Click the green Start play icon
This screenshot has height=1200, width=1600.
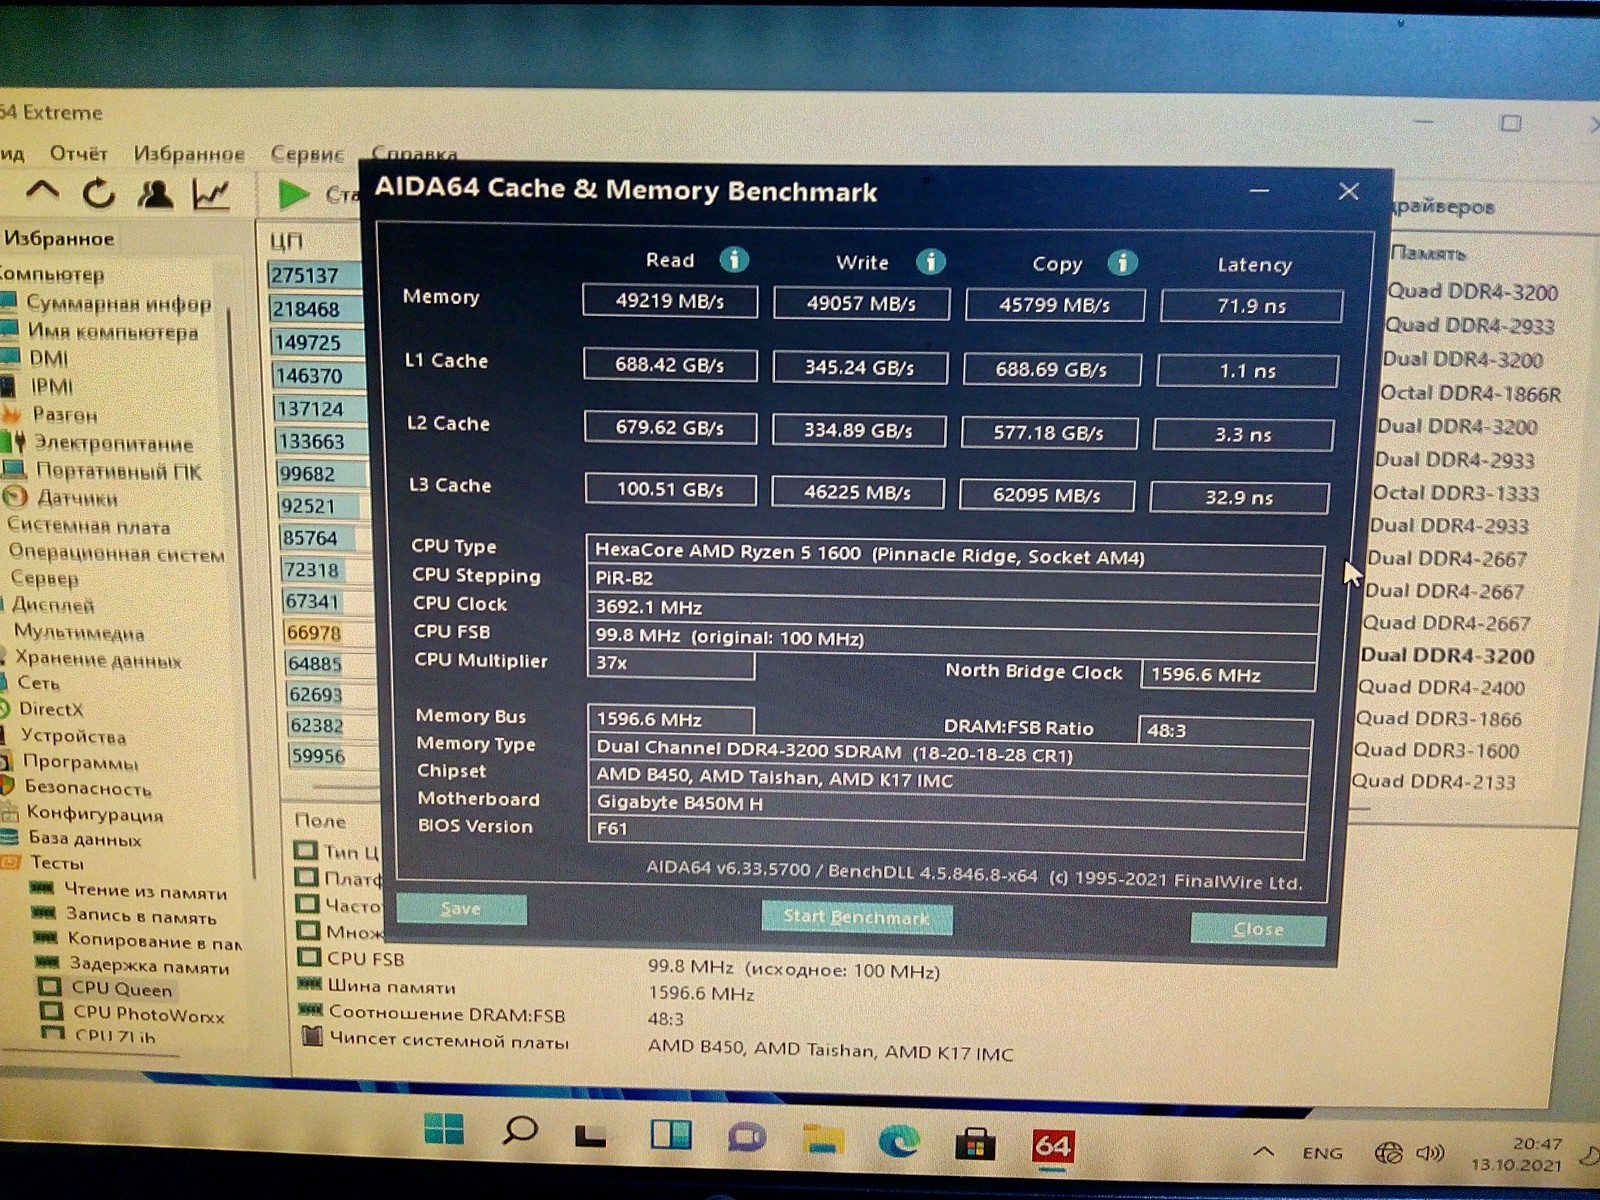click(x=293, y=194)
